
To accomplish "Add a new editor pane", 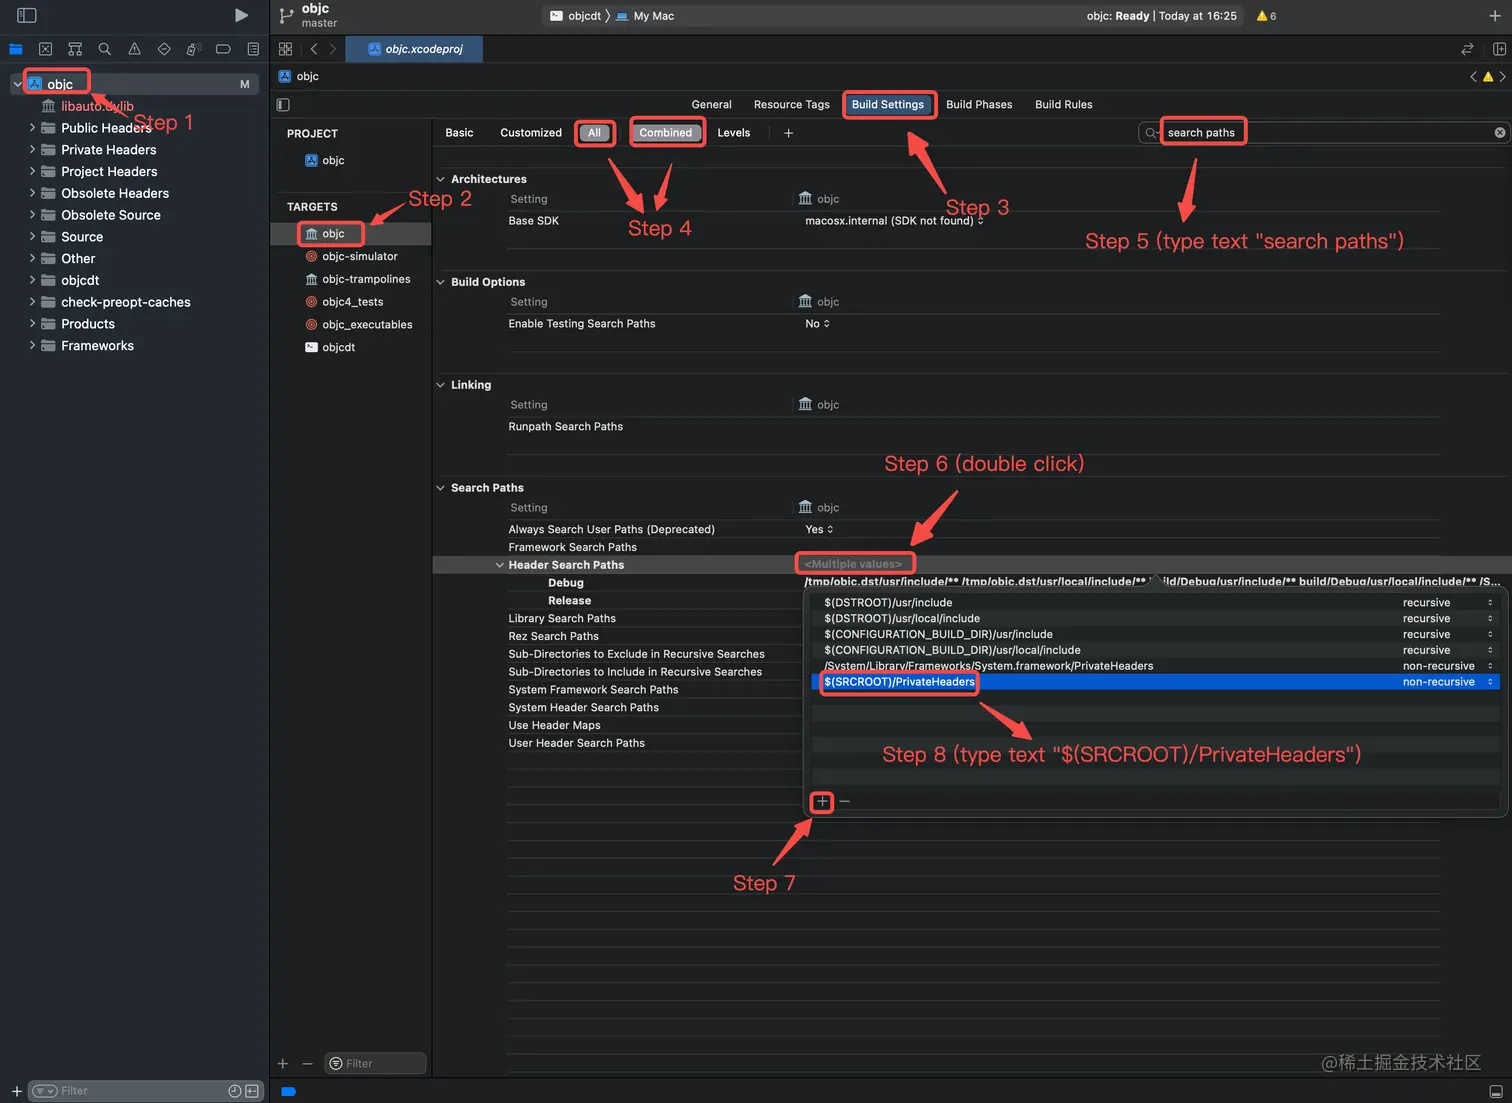I will pyautogui.click(x=1499, y=49).
